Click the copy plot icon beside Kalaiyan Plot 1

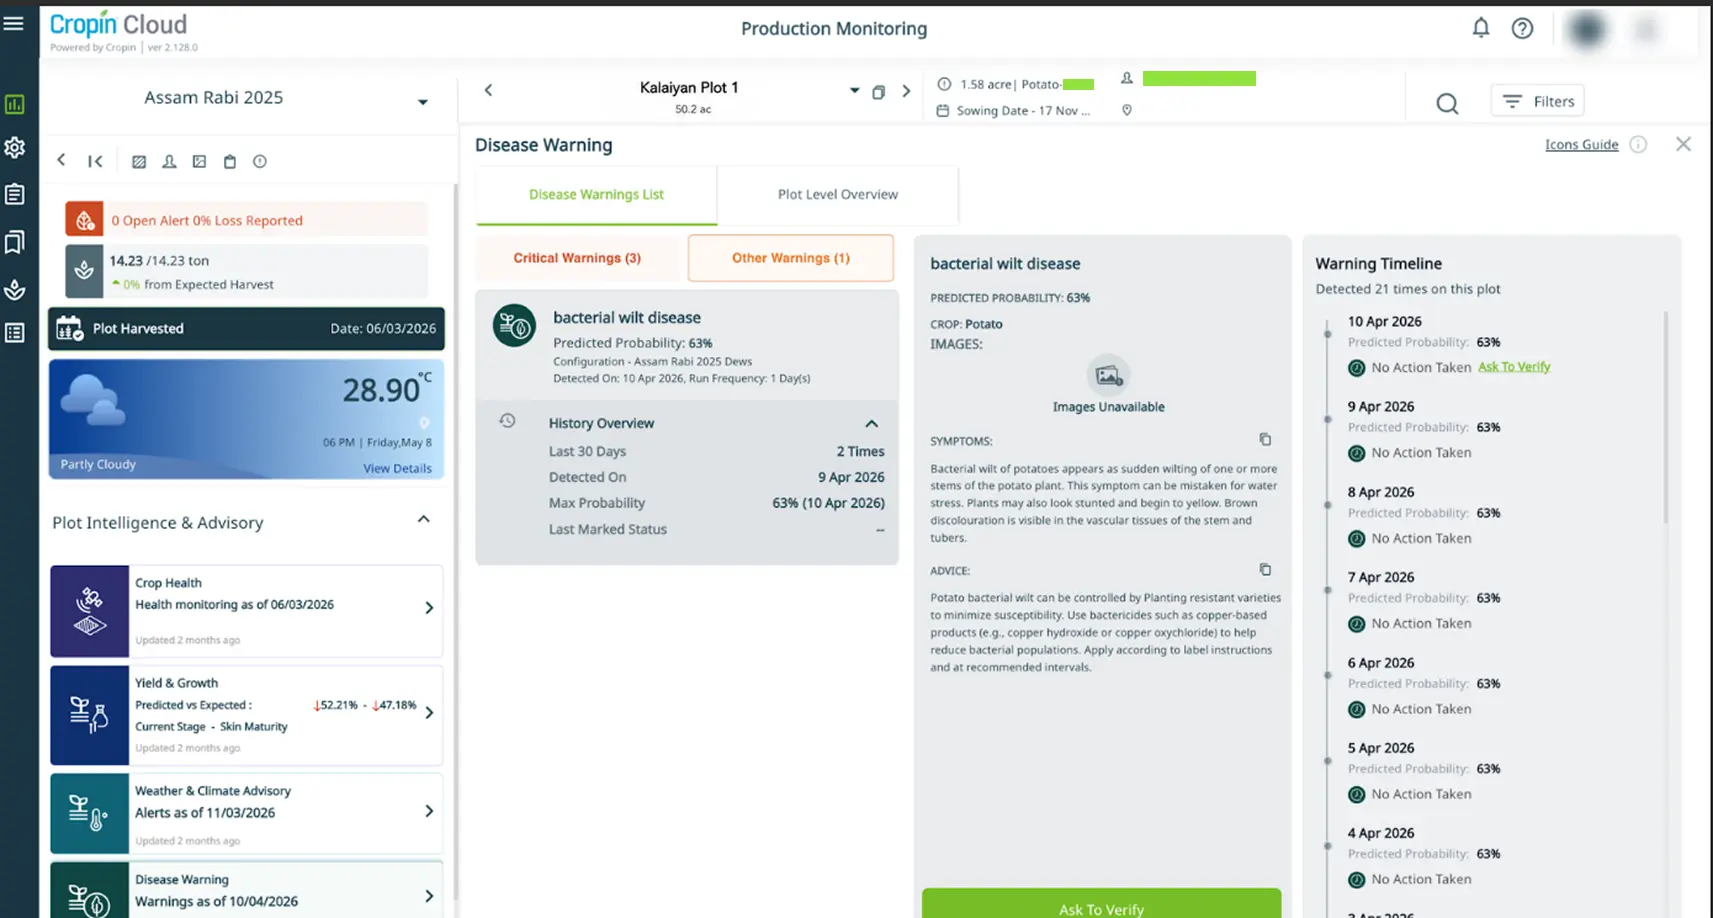(878, 92)
